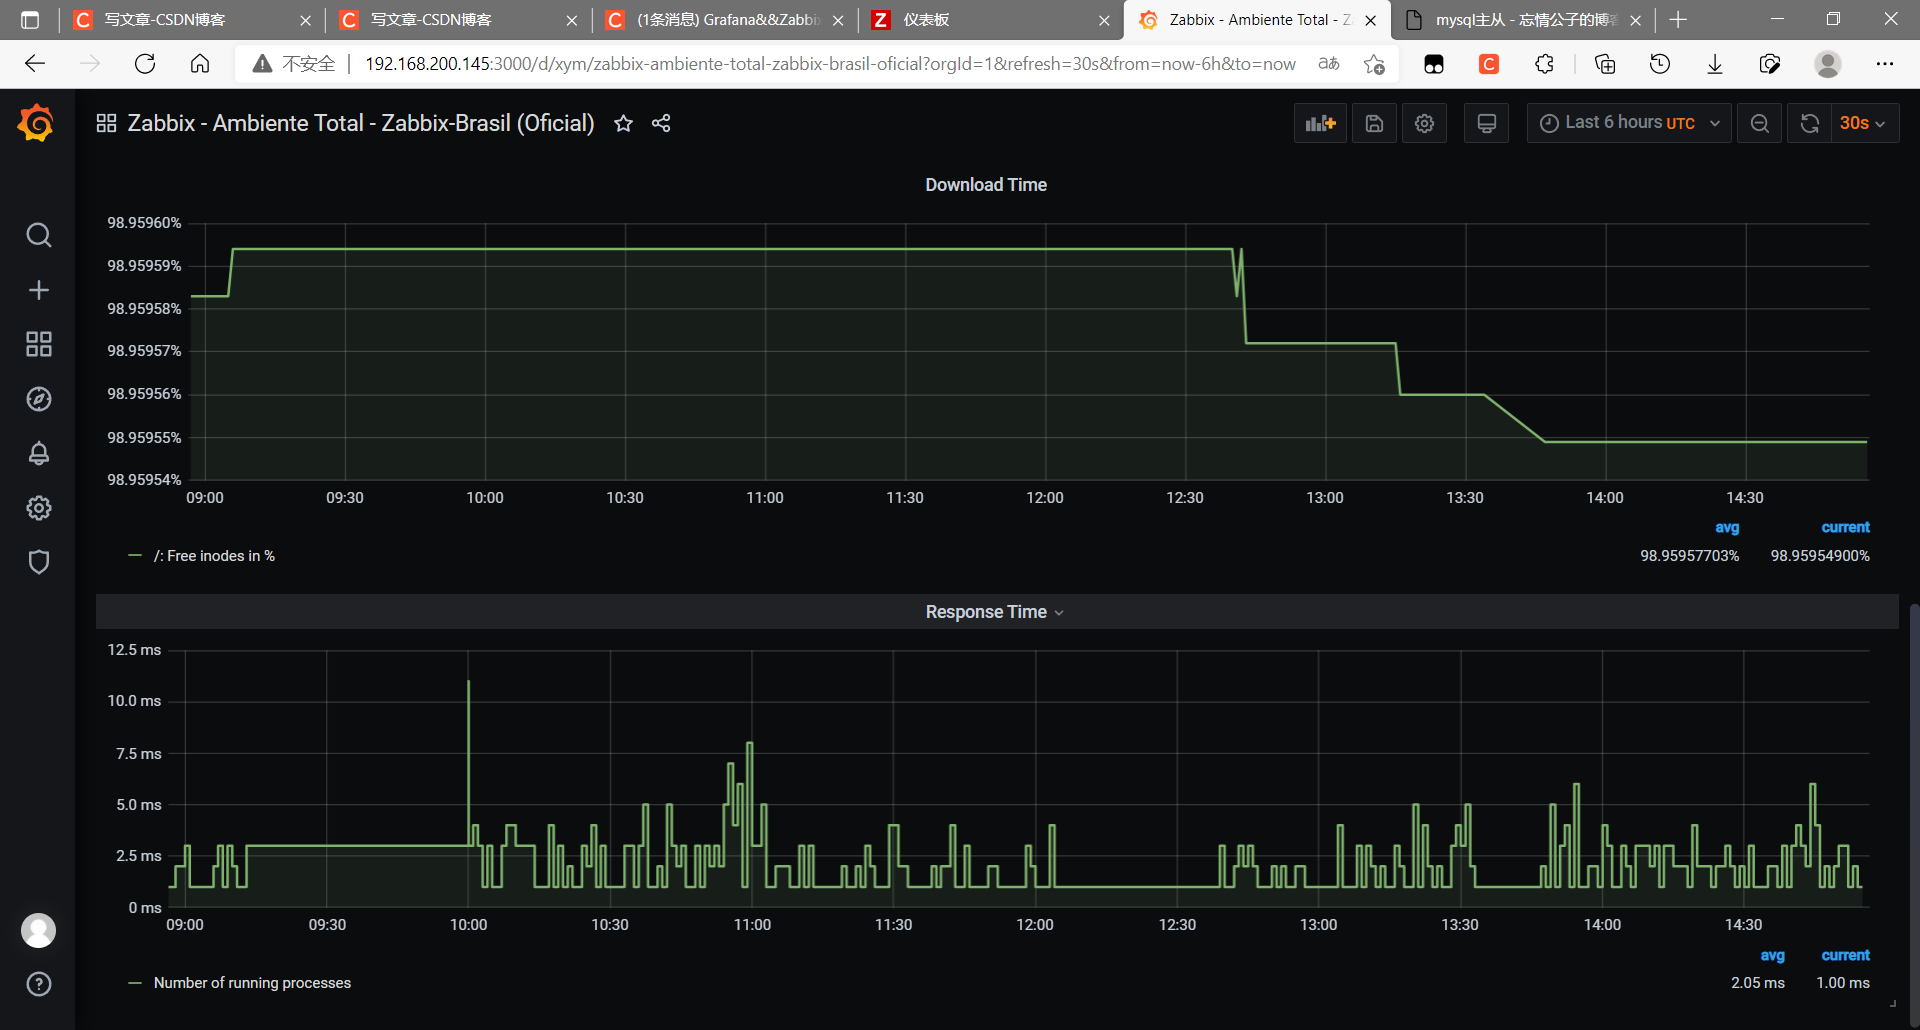Open dashboard settings gear in top toolbar

[1424, 123]
